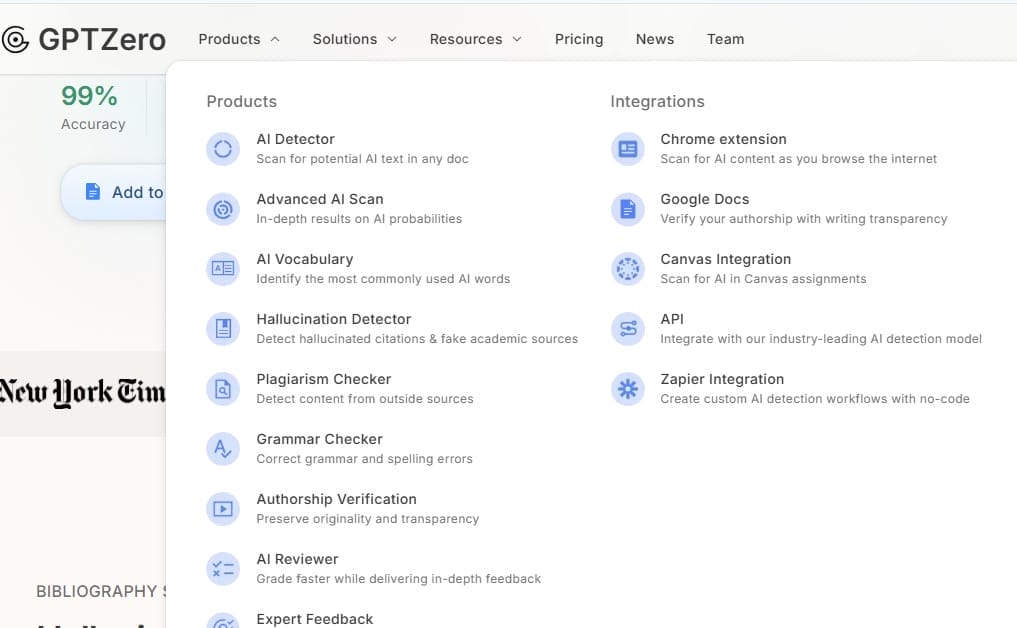Expand the Resources dropdown menu
Image resolution: width=1017 pixels, height=628 pixels.
point(475,40)
